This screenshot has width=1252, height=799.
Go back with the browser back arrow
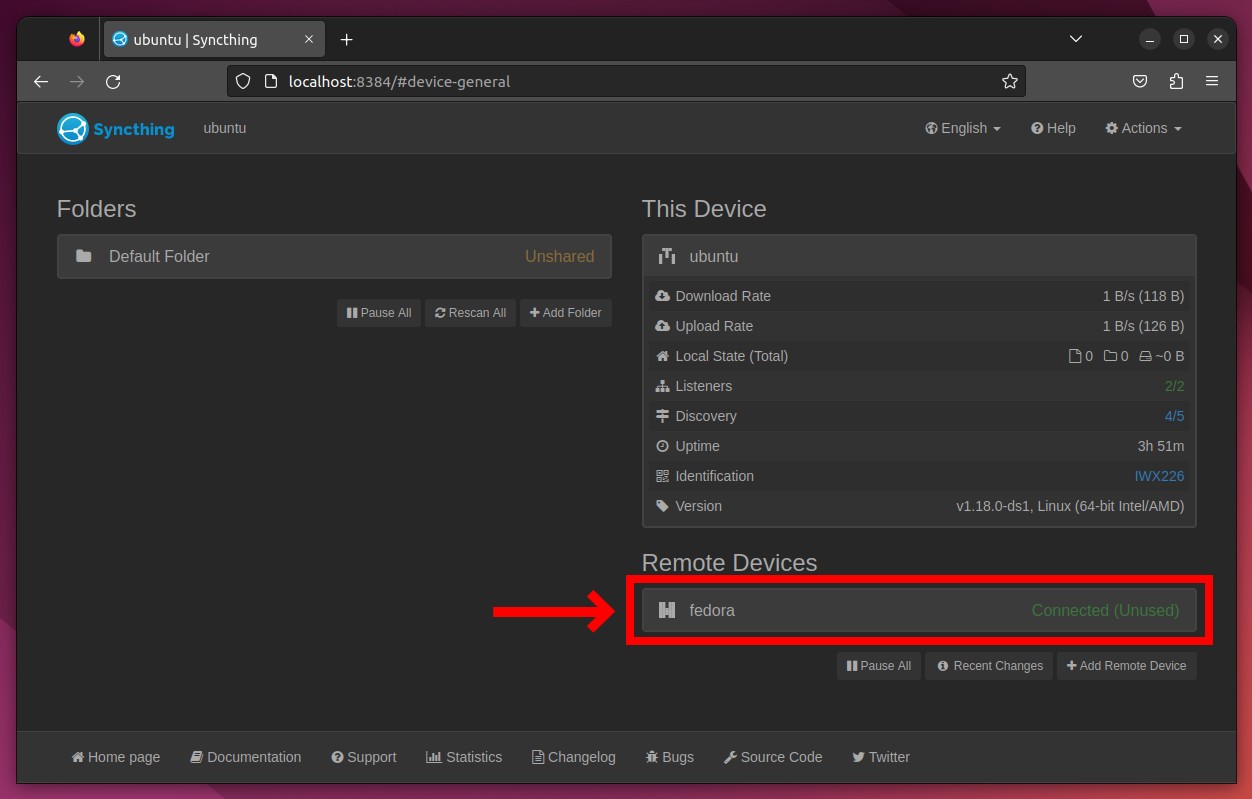(41, 81)
